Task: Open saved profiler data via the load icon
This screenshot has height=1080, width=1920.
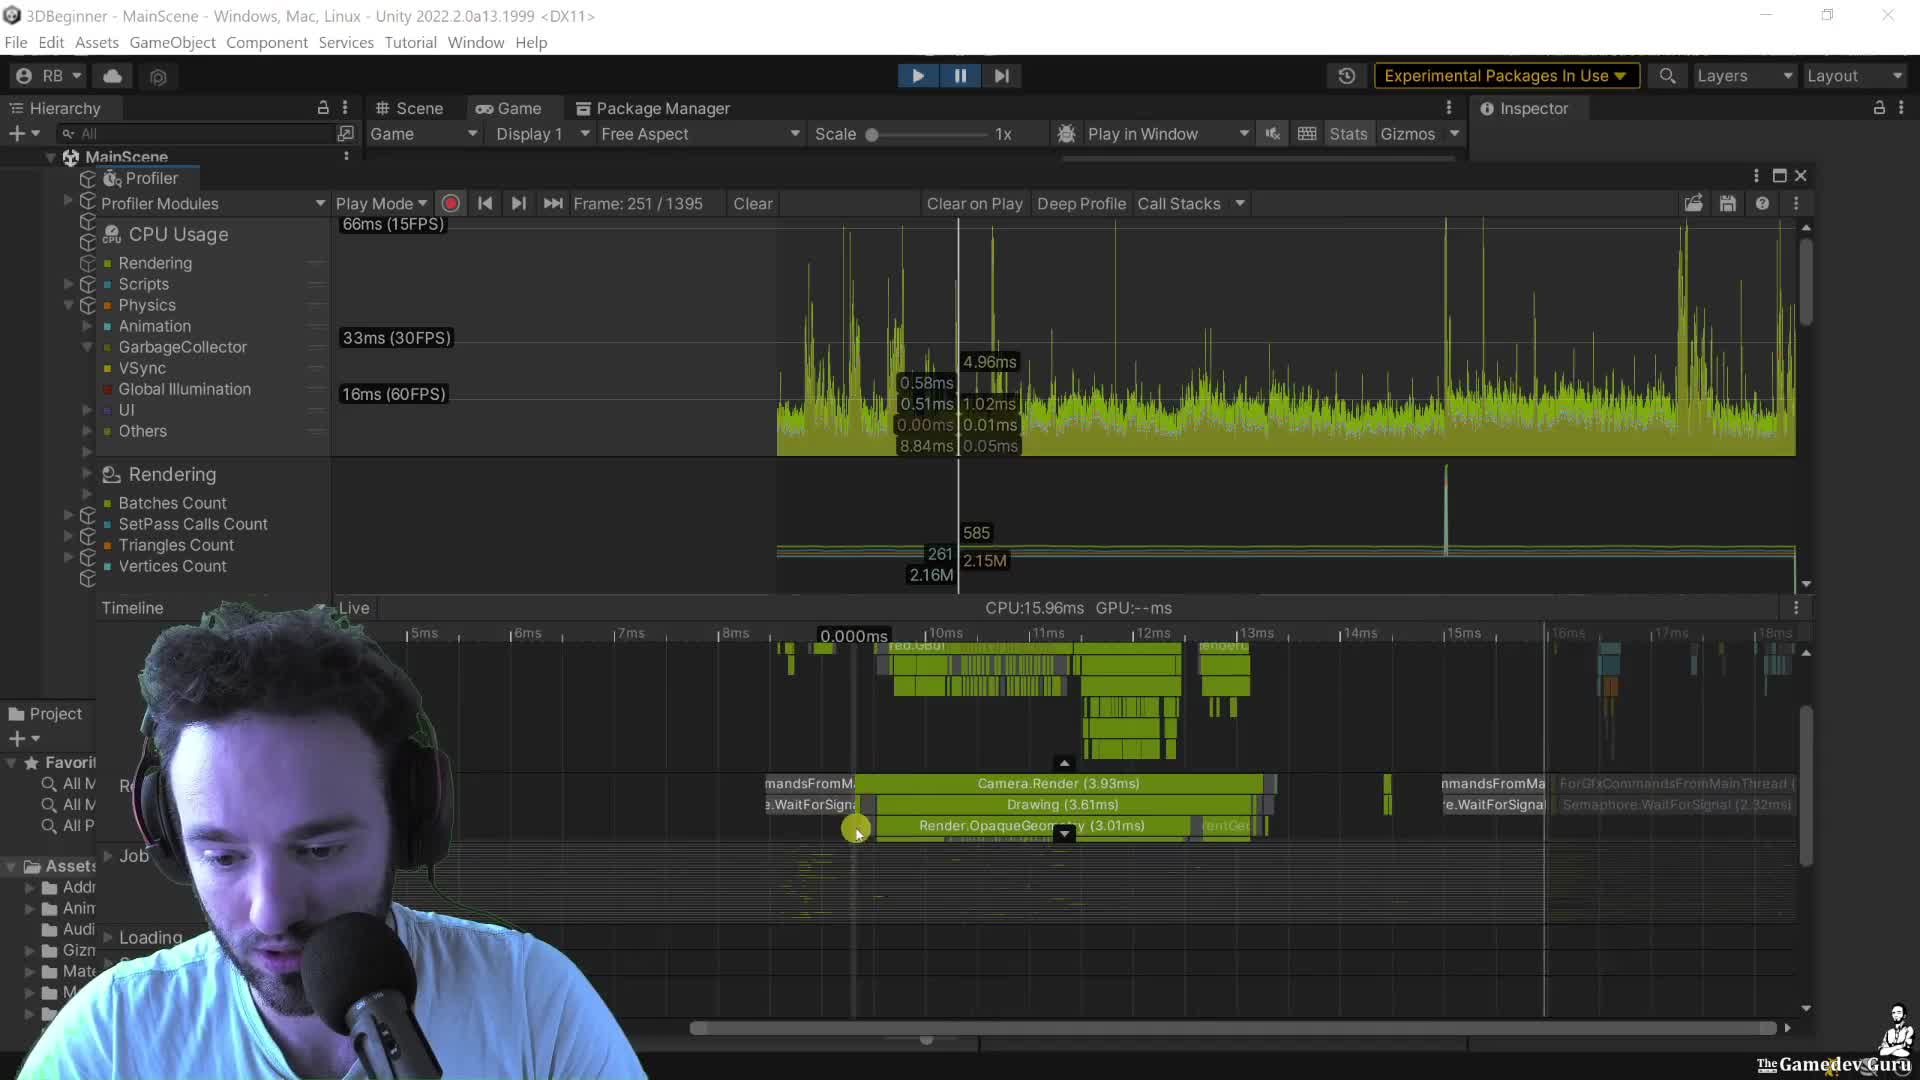Action: [x=1693, y=203]
